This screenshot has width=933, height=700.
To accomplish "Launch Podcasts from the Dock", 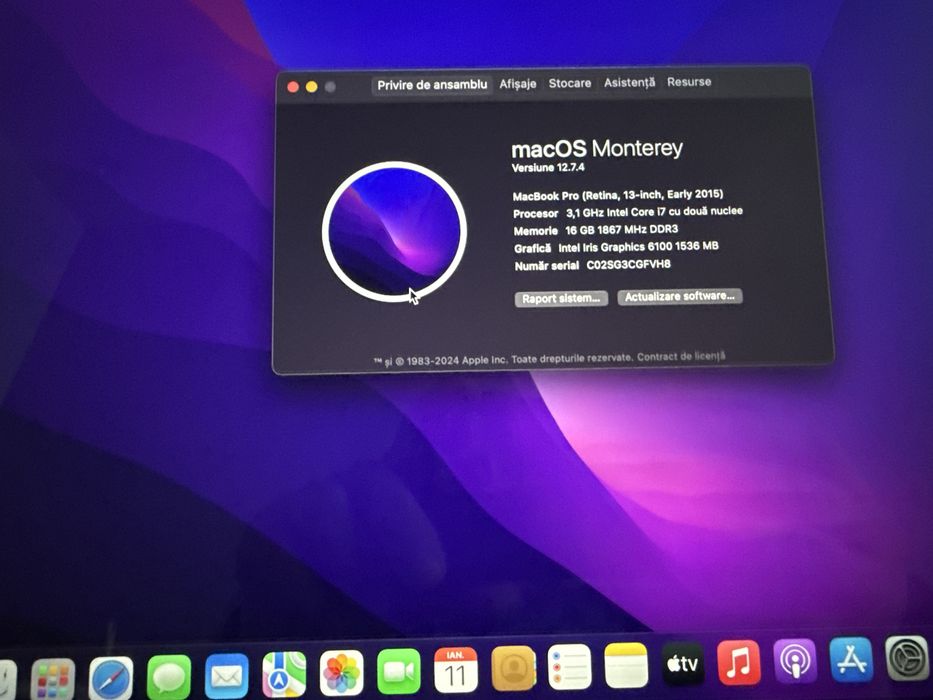I will (795, 661).
